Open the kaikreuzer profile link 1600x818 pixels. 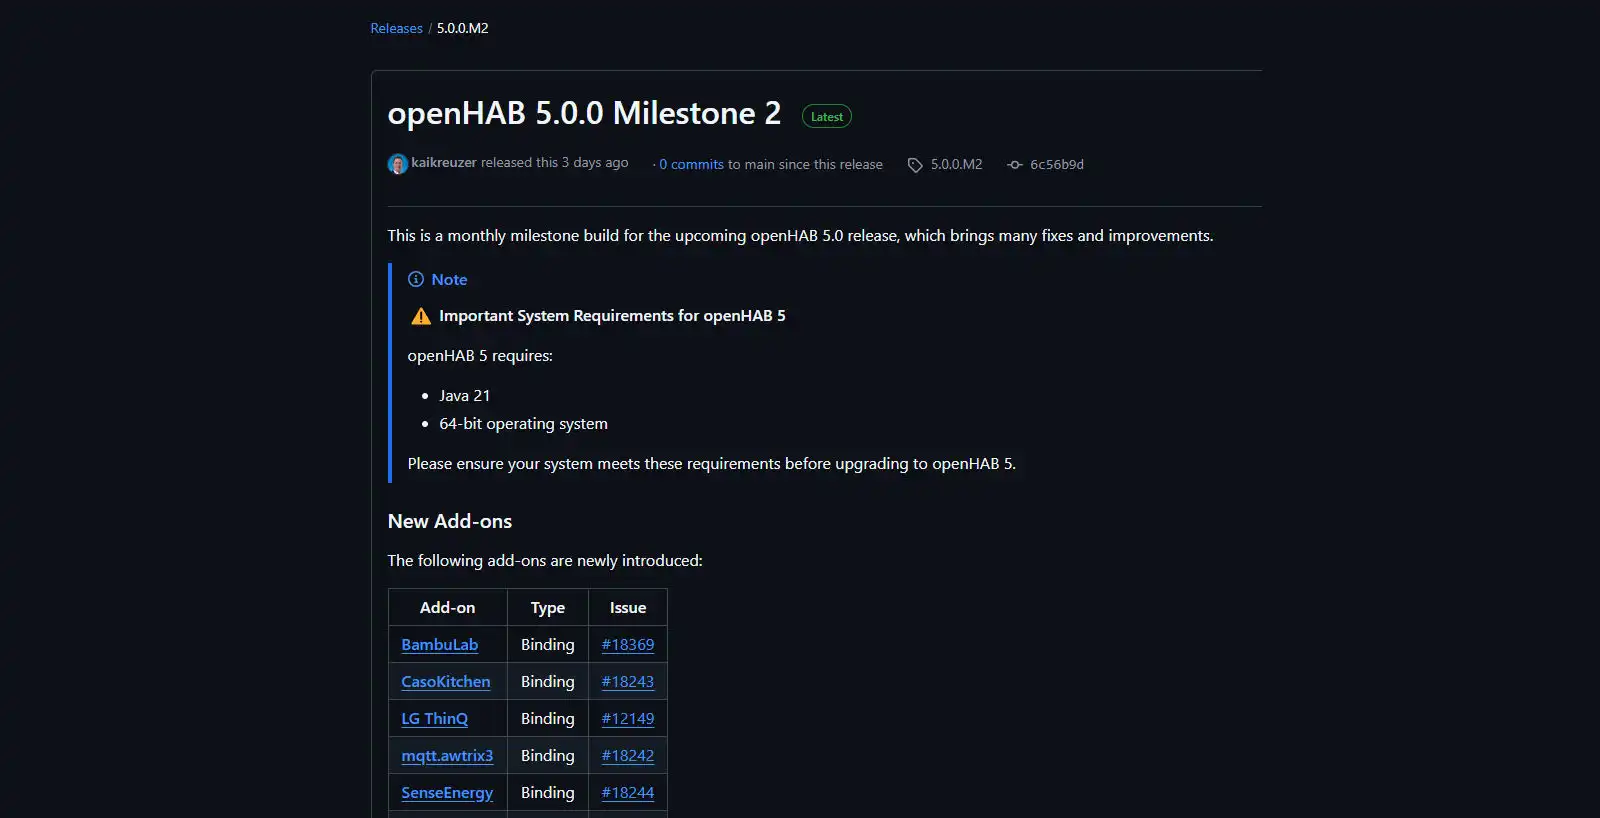(444, 162)
